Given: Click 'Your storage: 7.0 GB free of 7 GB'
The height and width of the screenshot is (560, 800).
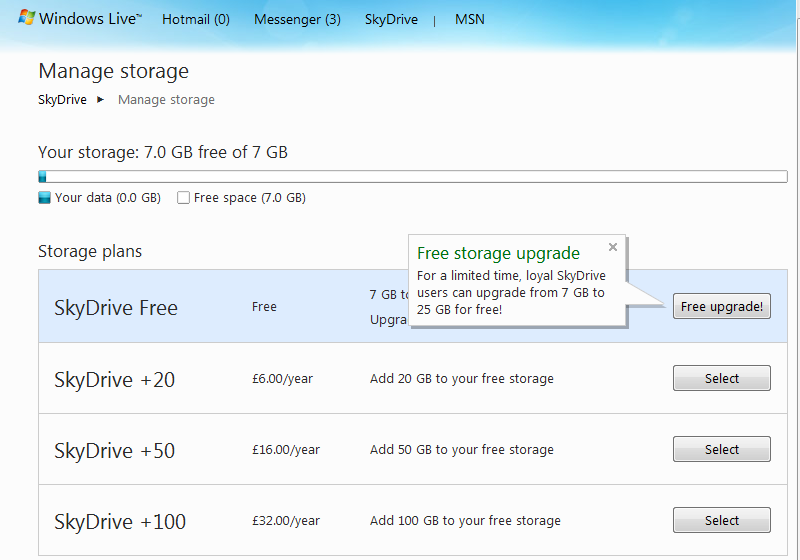Looking at the screenshot, I should click(x=163, y=152).
